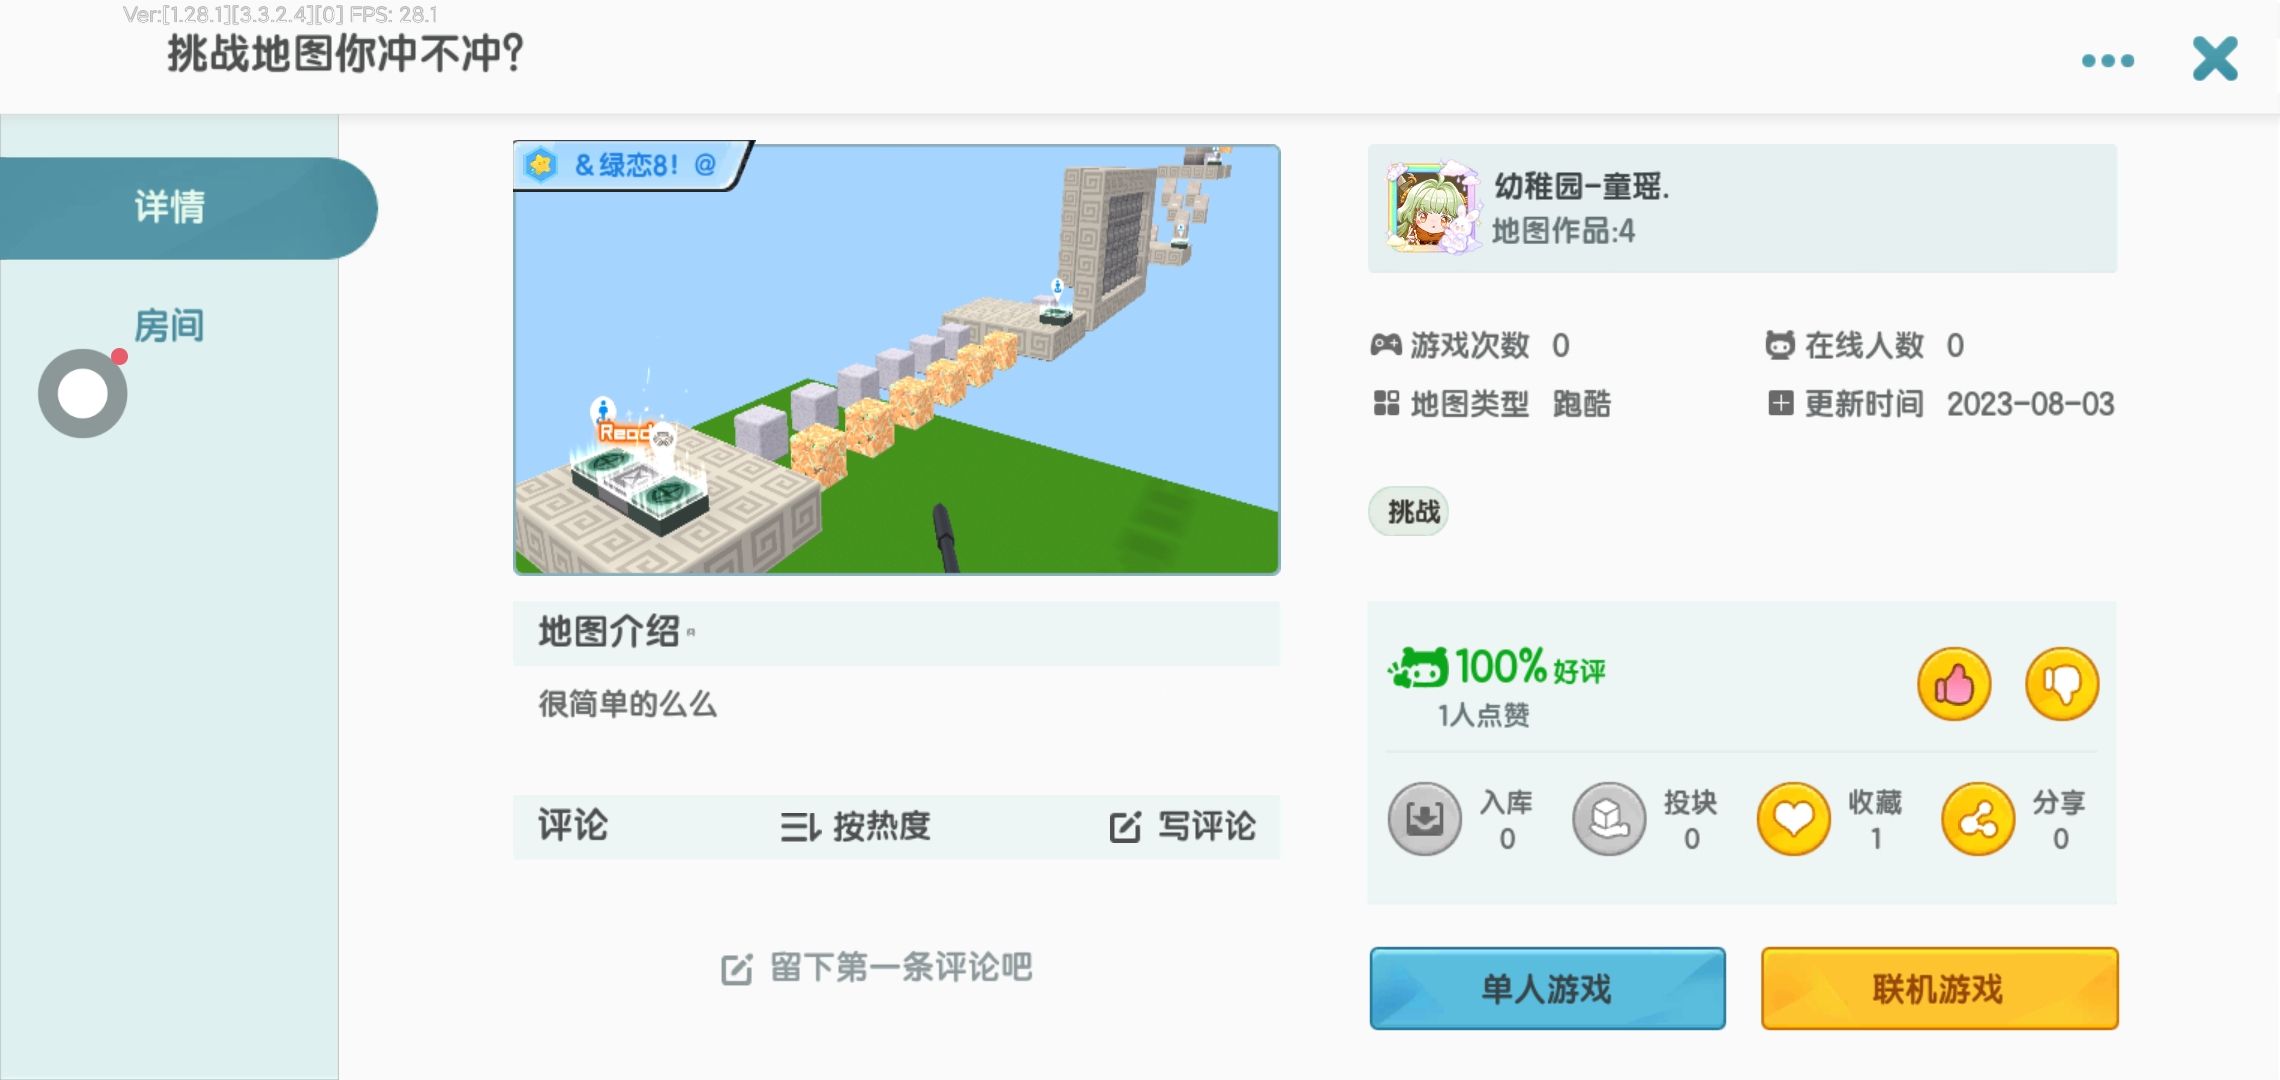The height and width of the screenshot is (1080, 2280).
Task: Open the parkour map preview thumbnail
Action: [897, 359]
